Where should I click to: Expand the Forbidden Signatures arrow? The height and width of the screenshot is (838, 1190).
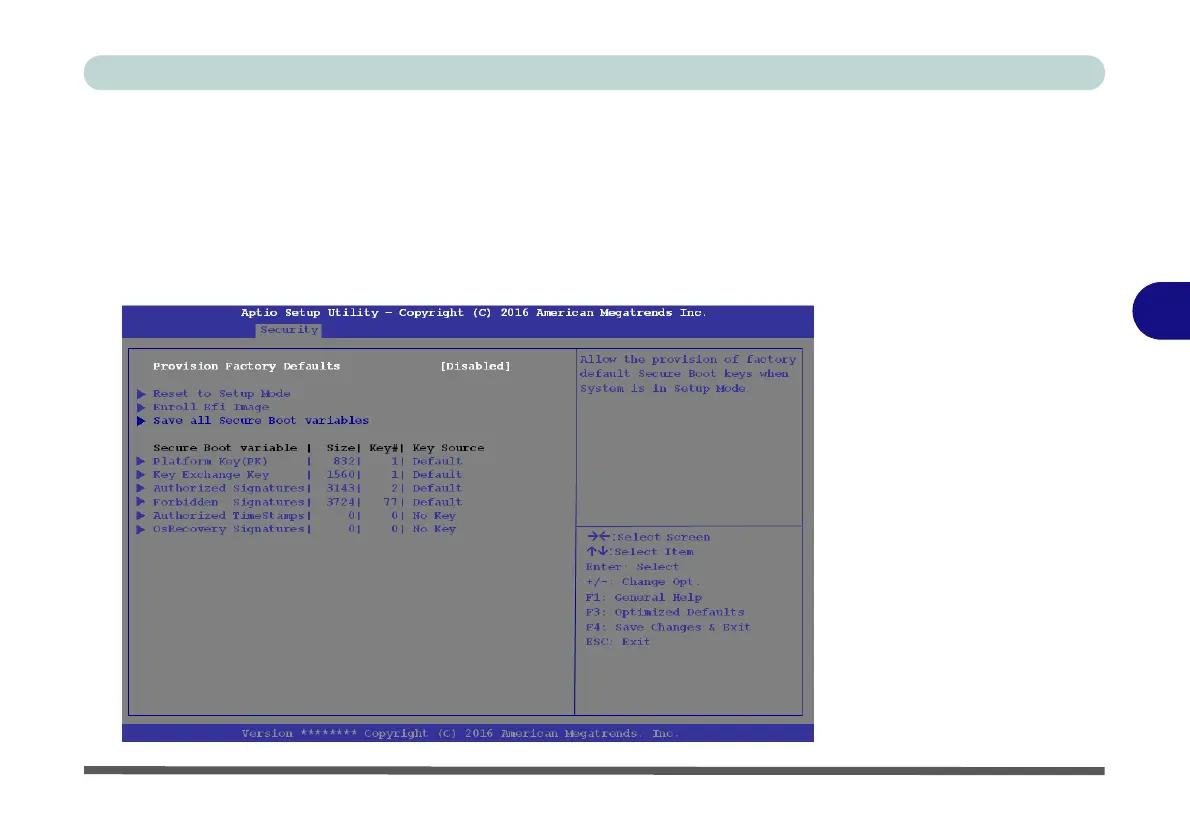tap(141, 502)
